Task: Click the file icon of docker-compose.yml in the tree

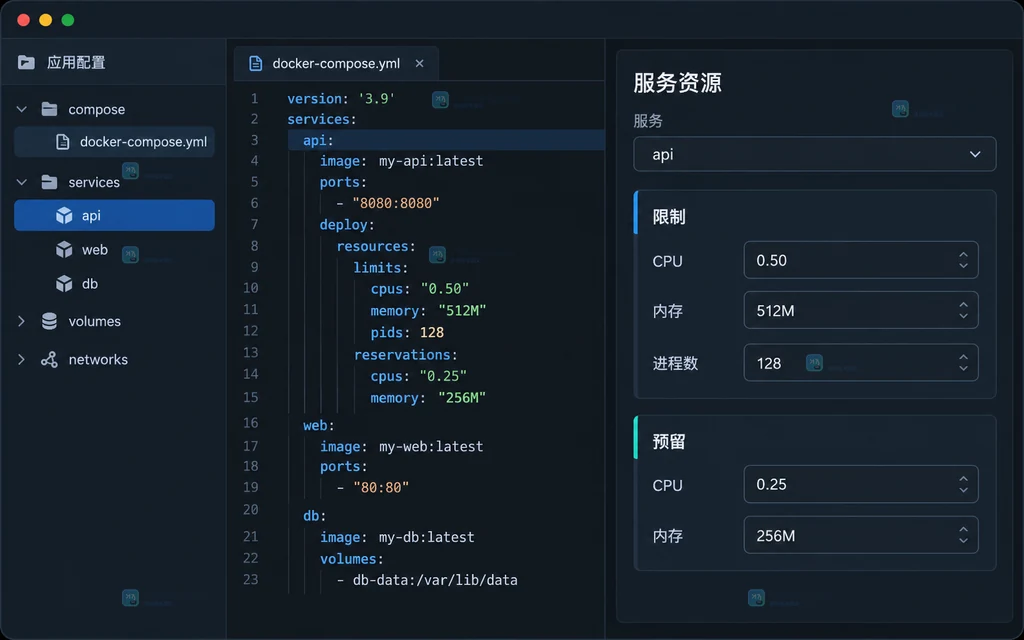Action: click(63, 142)
